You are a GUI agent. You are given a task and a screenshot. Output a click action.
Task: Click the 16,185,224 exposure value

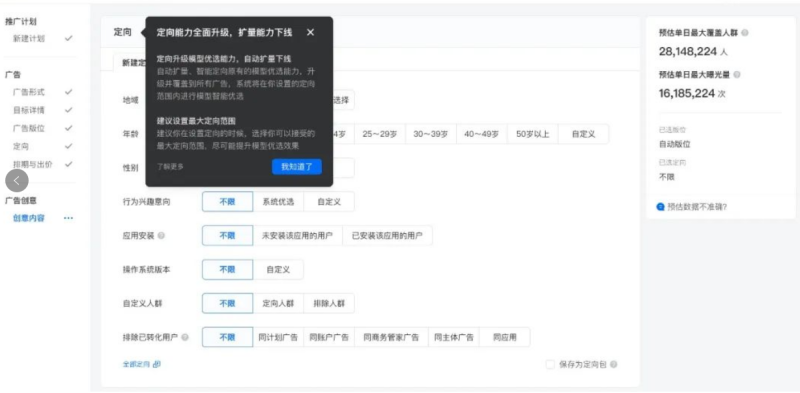(687, 93)
